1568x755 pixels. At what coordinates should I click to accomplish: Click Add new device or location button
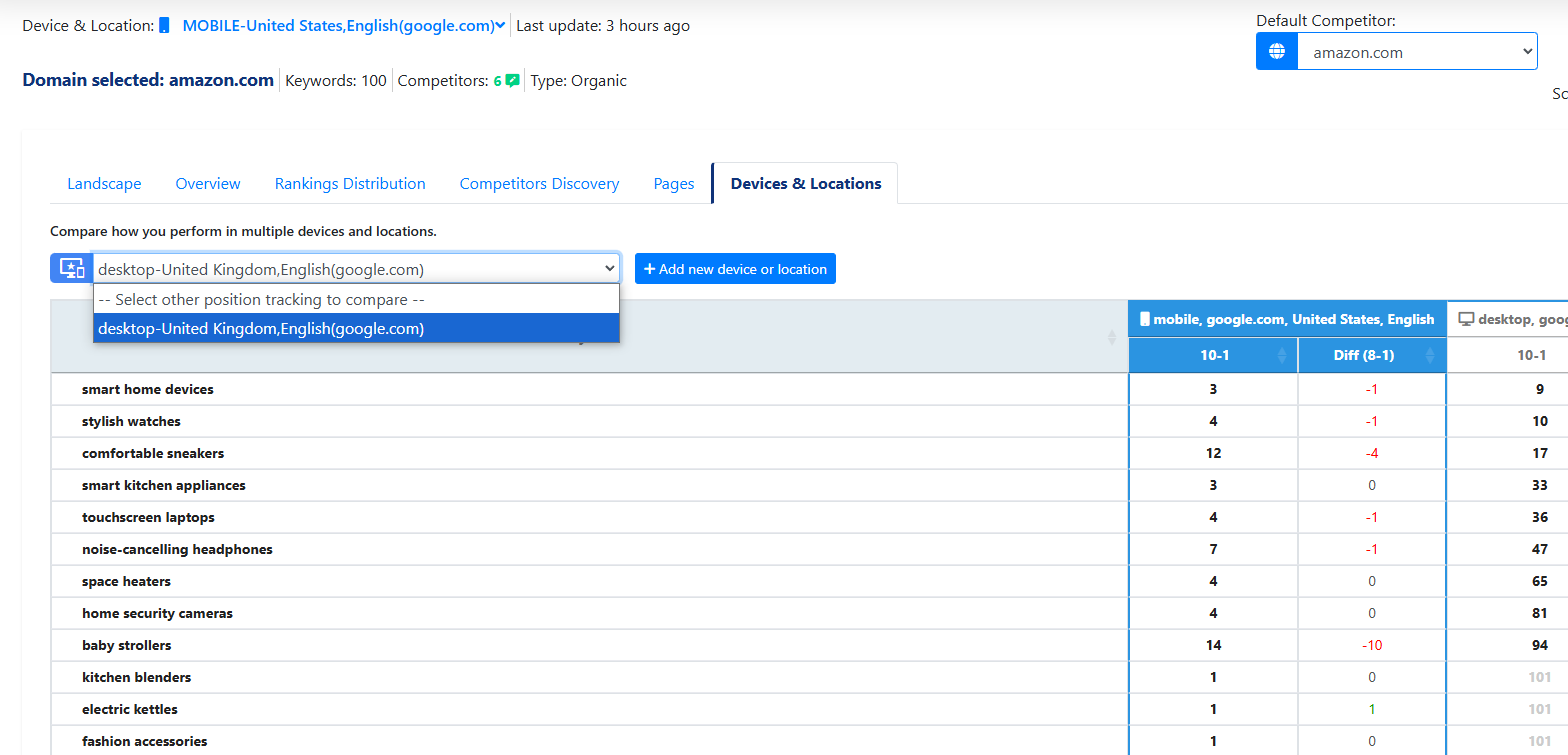735,268
